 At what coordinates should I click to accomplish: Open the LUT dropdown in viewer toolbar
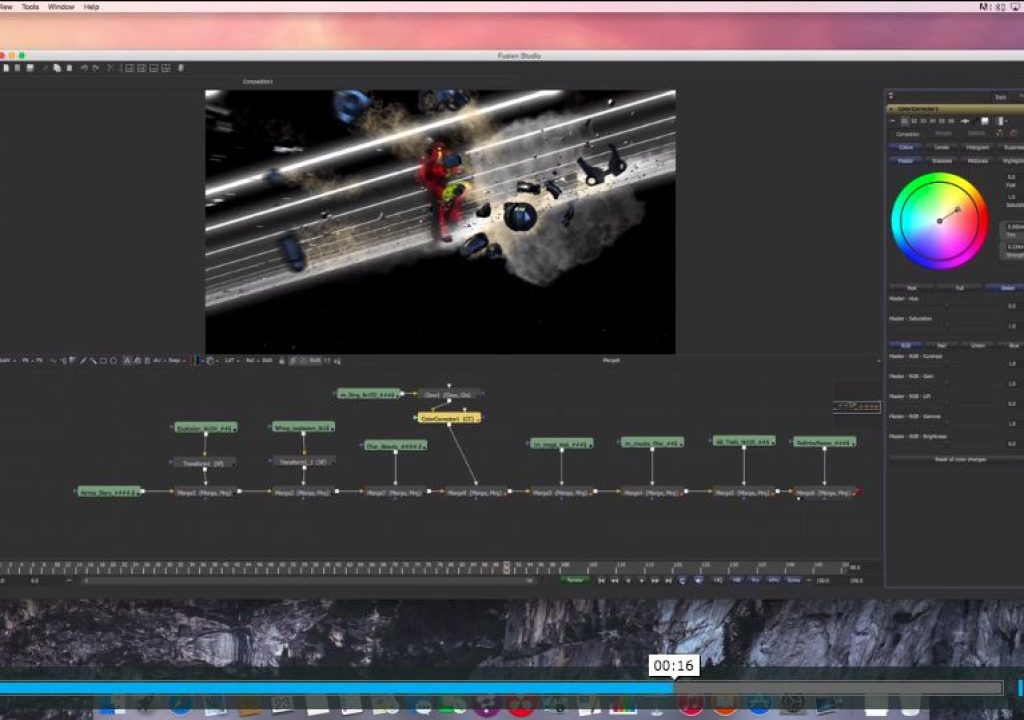[231, 361]
